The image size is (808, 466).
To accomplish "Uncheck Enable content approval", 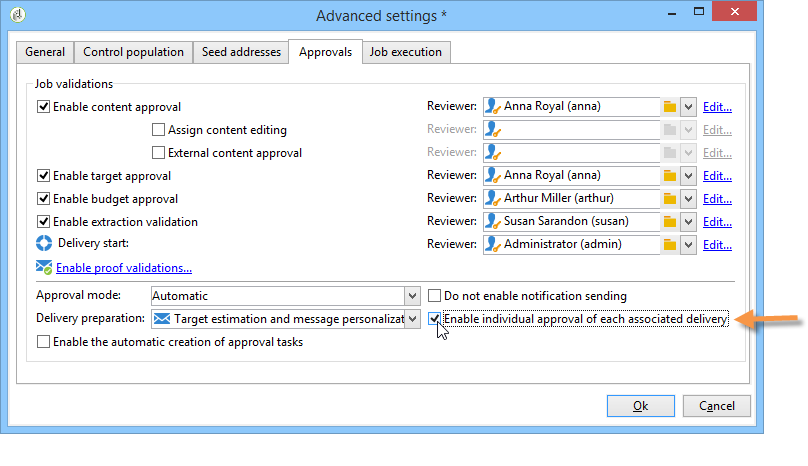I will tap(44, 107).
